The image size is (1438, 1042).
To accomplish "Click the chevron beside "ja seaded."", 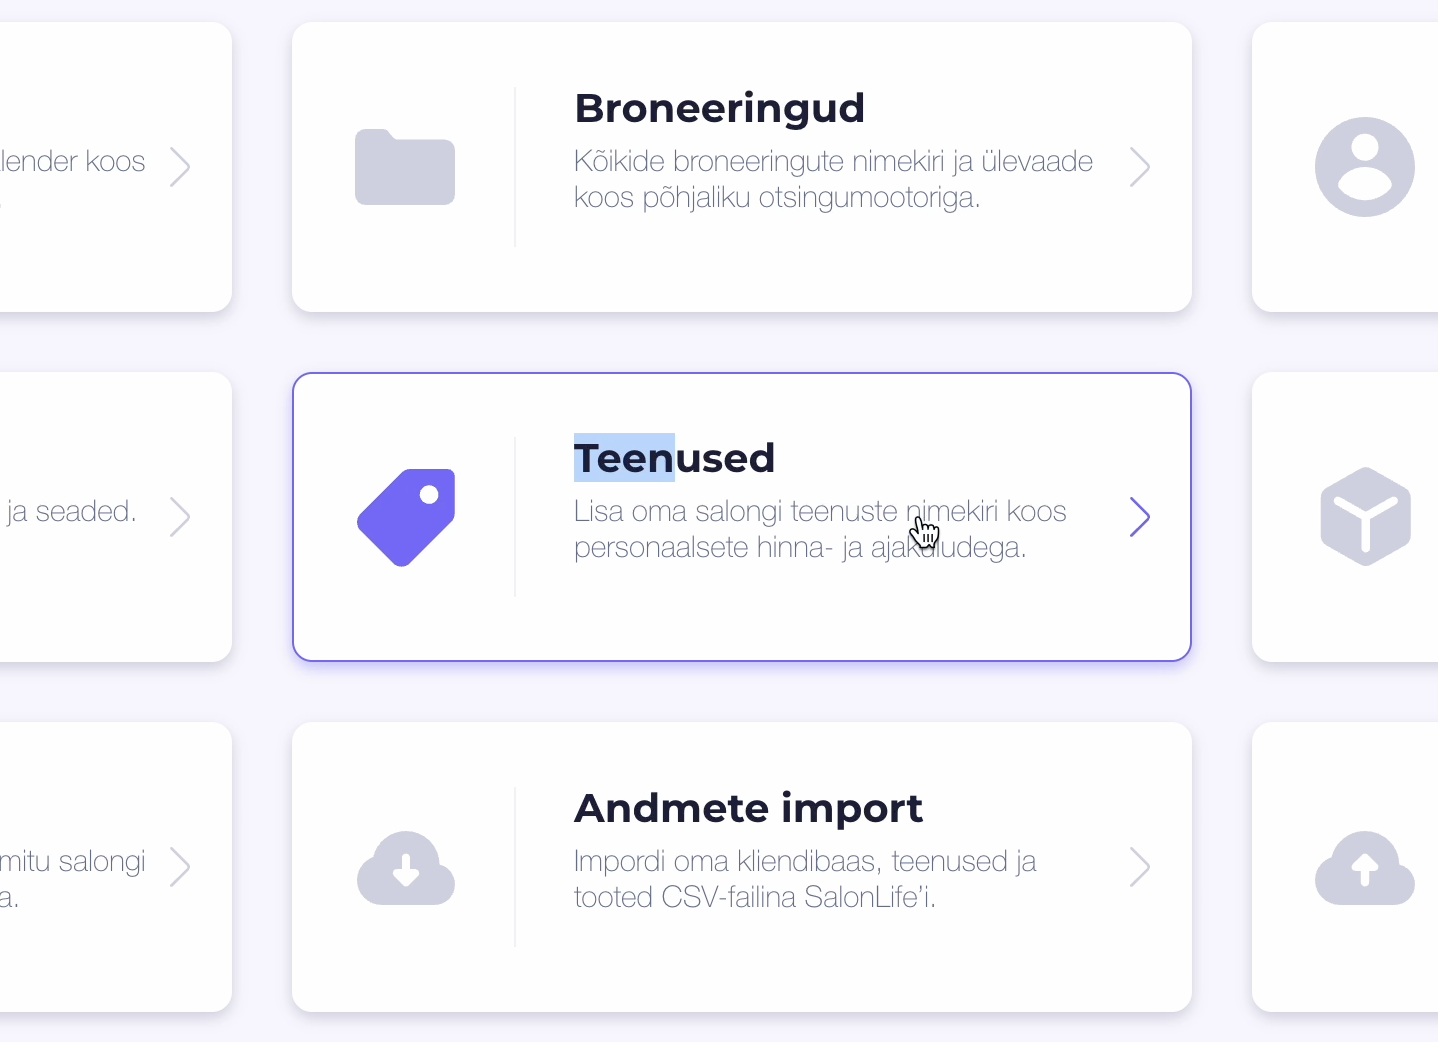I will click(x=180, y=517).
